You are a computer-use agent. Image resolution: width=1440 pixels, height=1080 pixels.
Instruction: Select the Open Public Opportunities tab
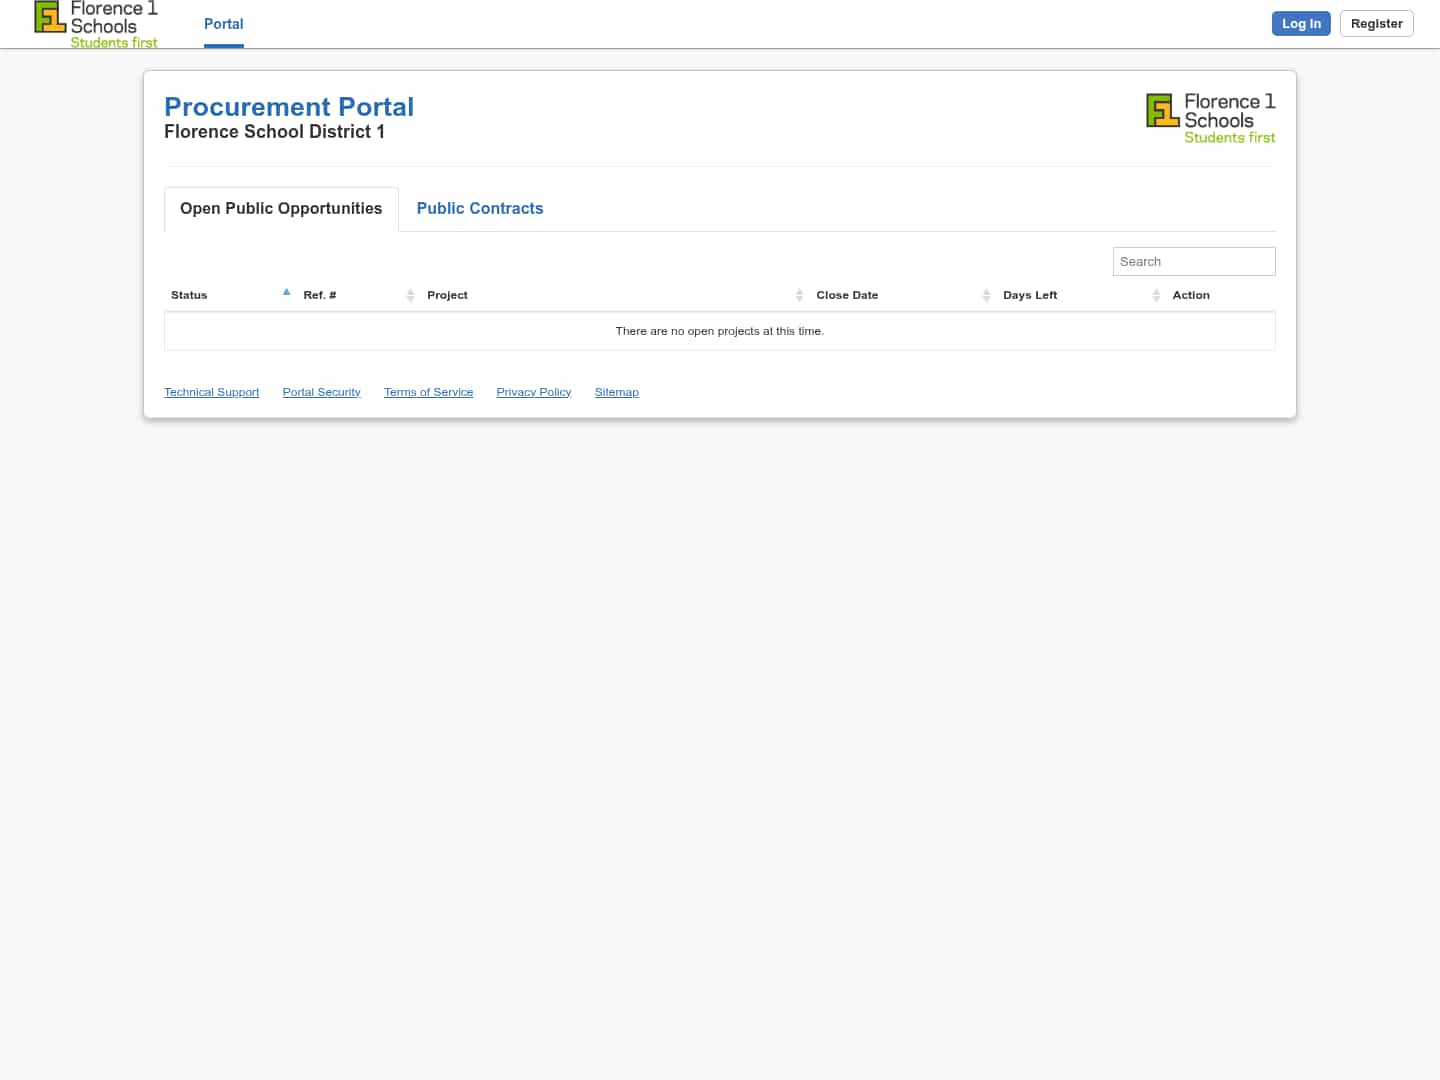pyautogui.click(x=281, y=208)
